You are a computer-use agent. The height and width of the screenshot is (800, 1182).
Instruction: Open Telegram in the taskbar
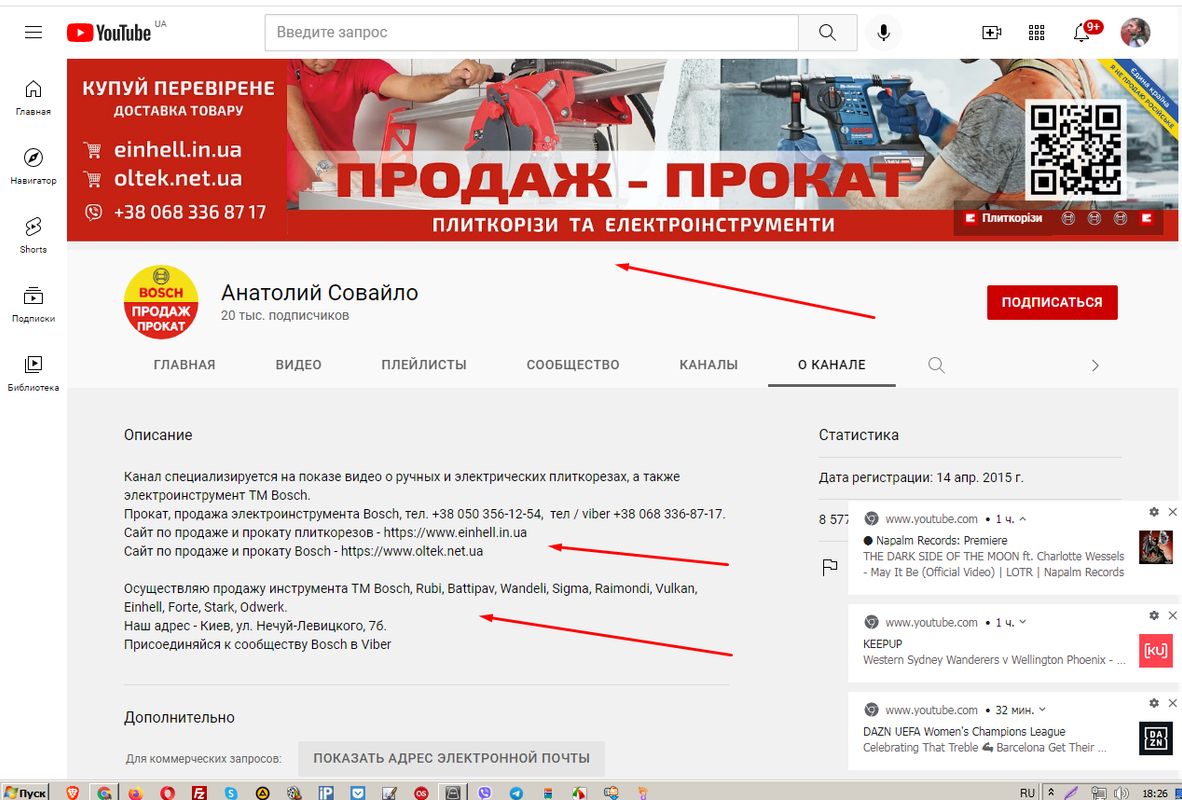click(x=516, y=792)
